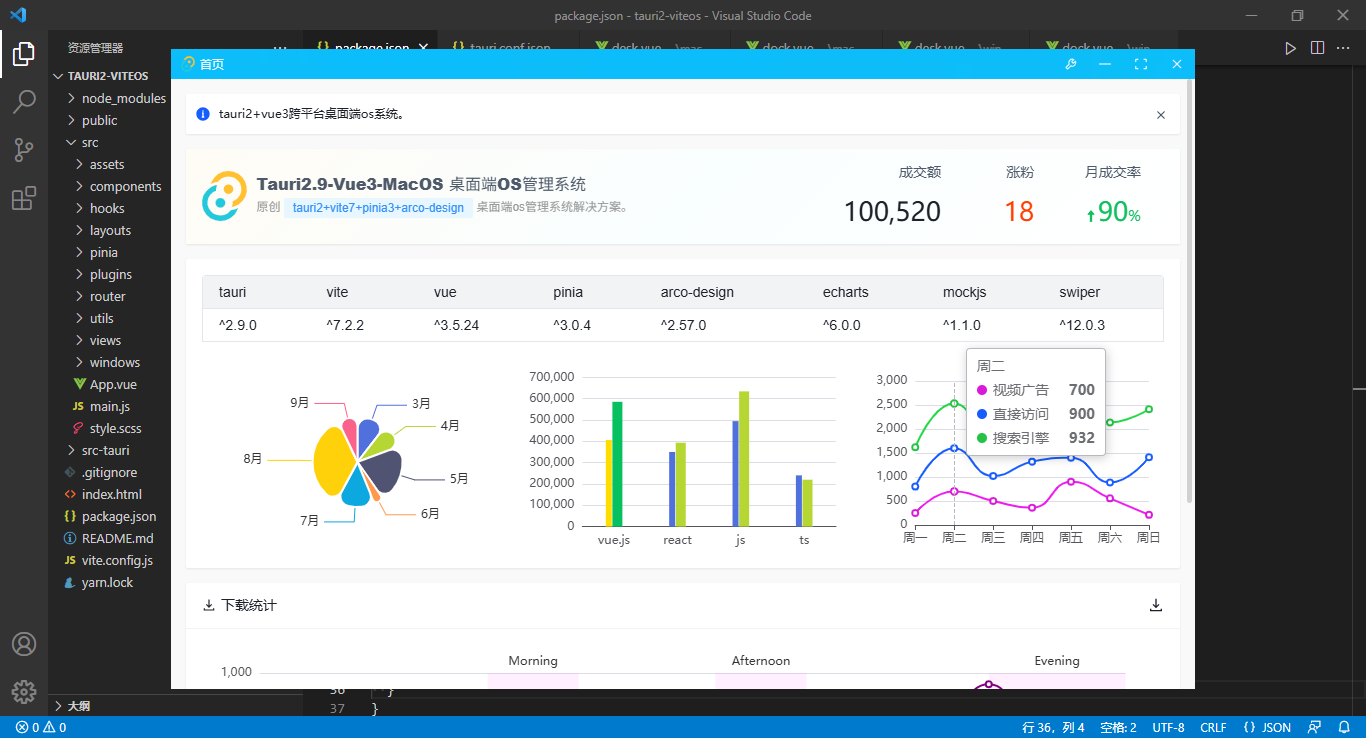Click the ^7.2.2 vite version cell
This screenshot has width=1366, height=738.
[345, 325]
